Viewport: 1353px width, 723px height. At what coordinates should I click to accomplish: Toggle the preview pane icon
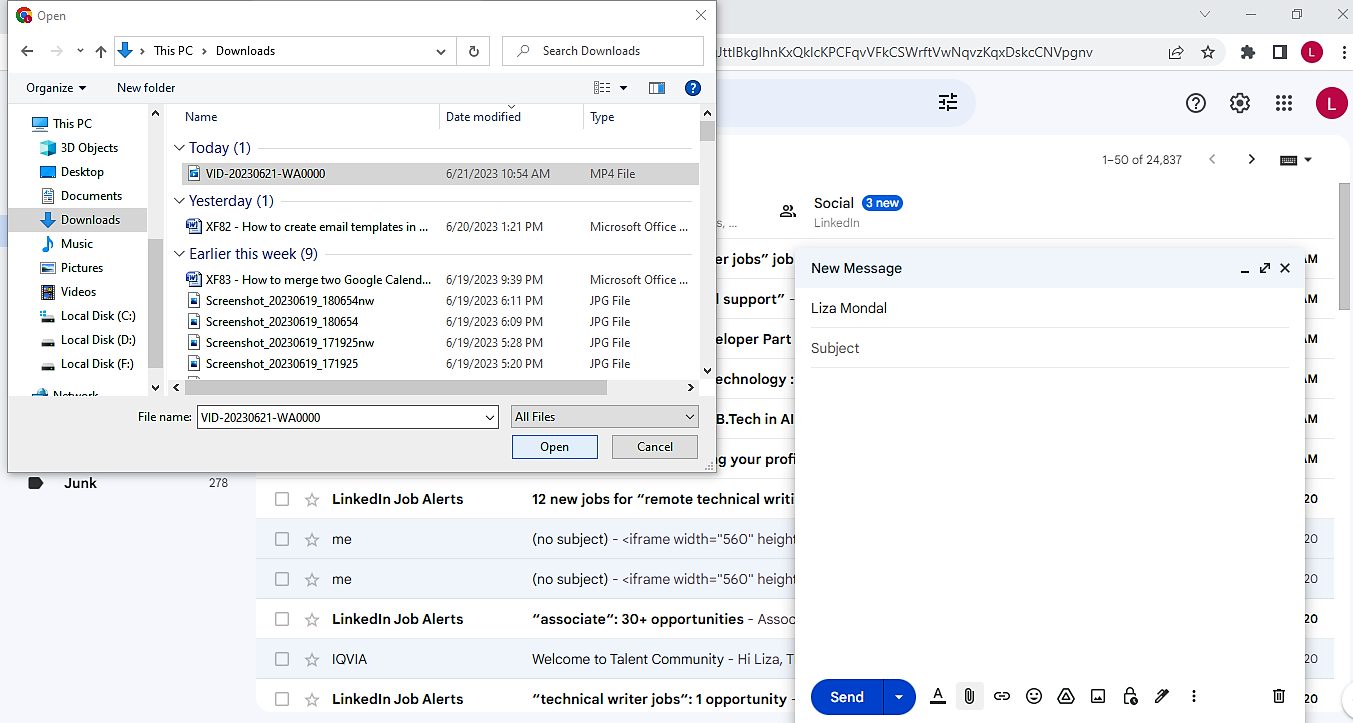point(657,88)
